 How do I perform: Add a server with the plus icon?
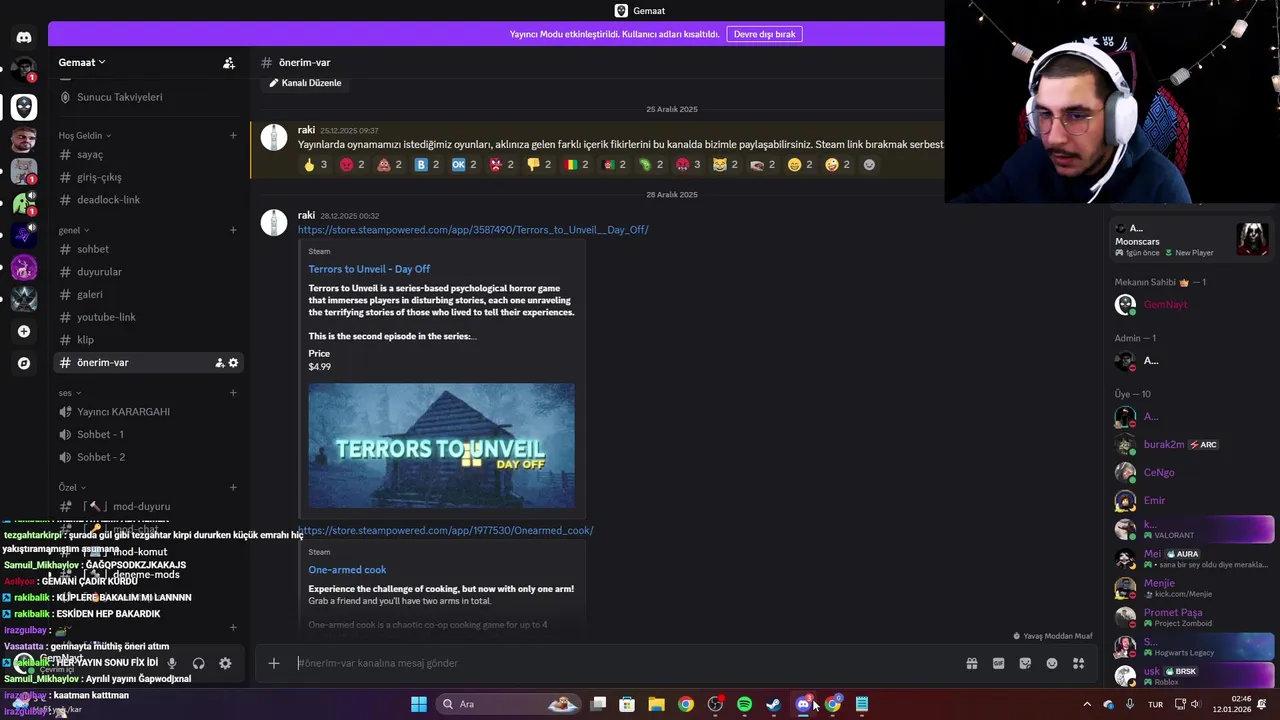pyautogui.click(x=24, y=331)
